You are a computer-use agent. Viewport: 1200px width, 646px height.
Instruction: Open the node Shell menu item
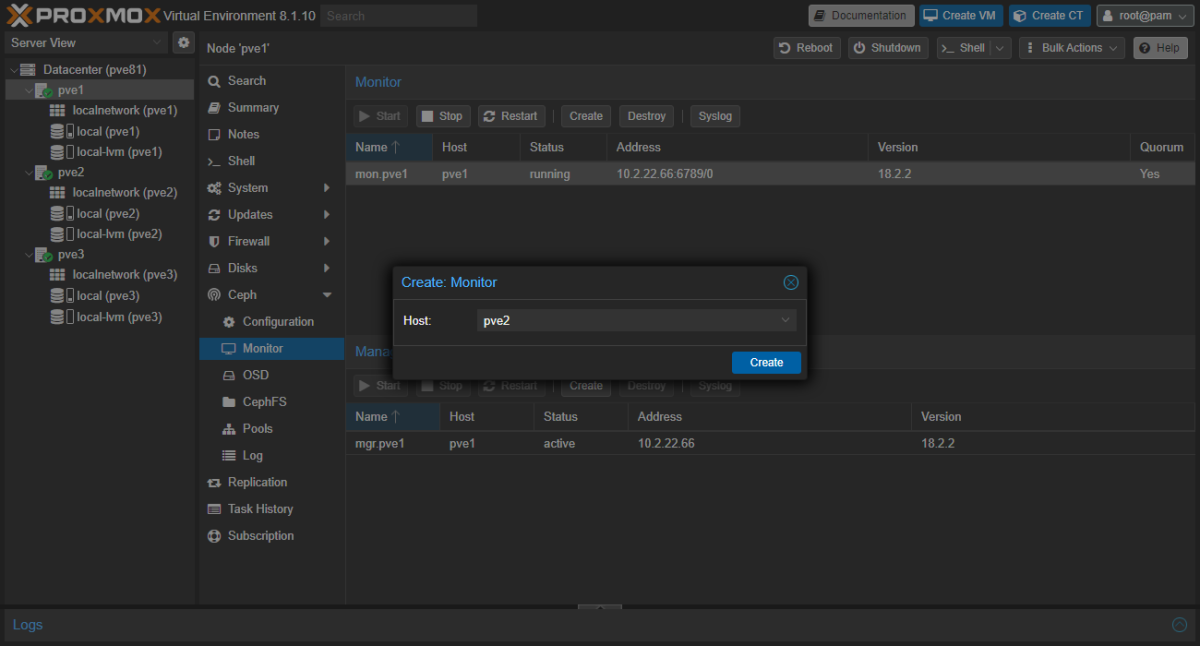tap(271, 161)
